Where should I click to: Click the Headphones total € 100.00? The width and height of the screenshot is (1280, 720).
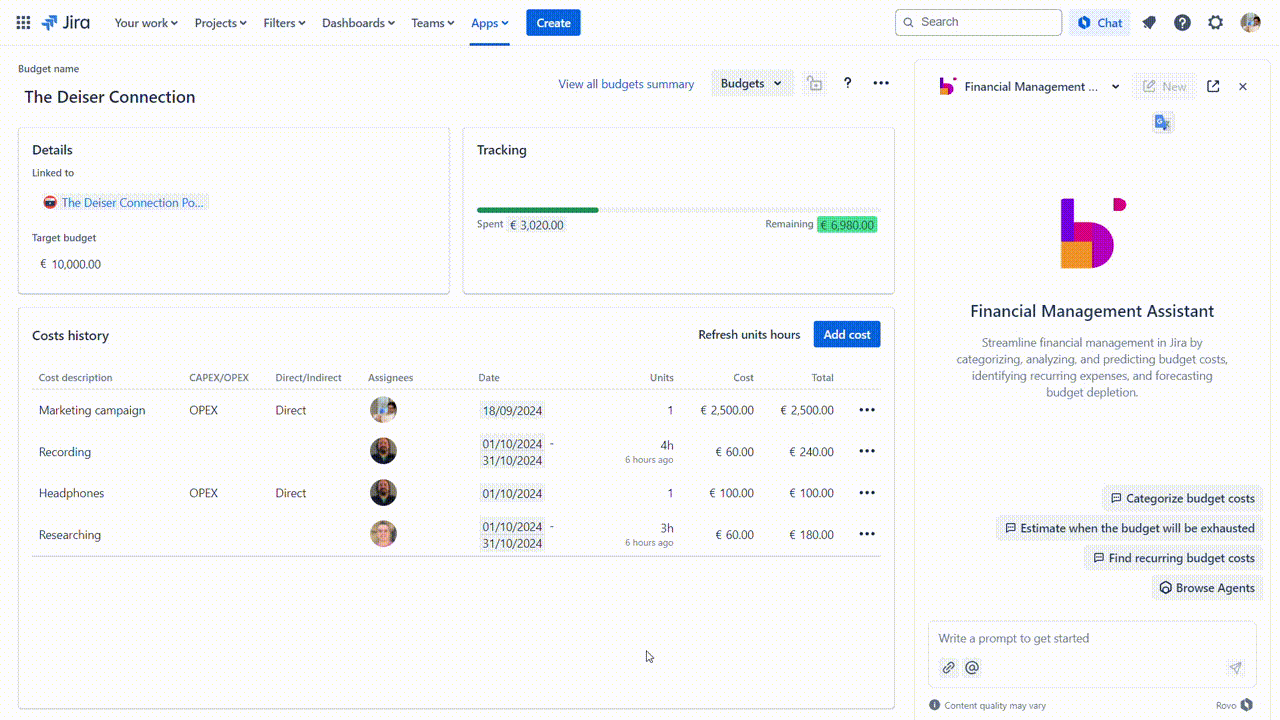coord(811,493)
